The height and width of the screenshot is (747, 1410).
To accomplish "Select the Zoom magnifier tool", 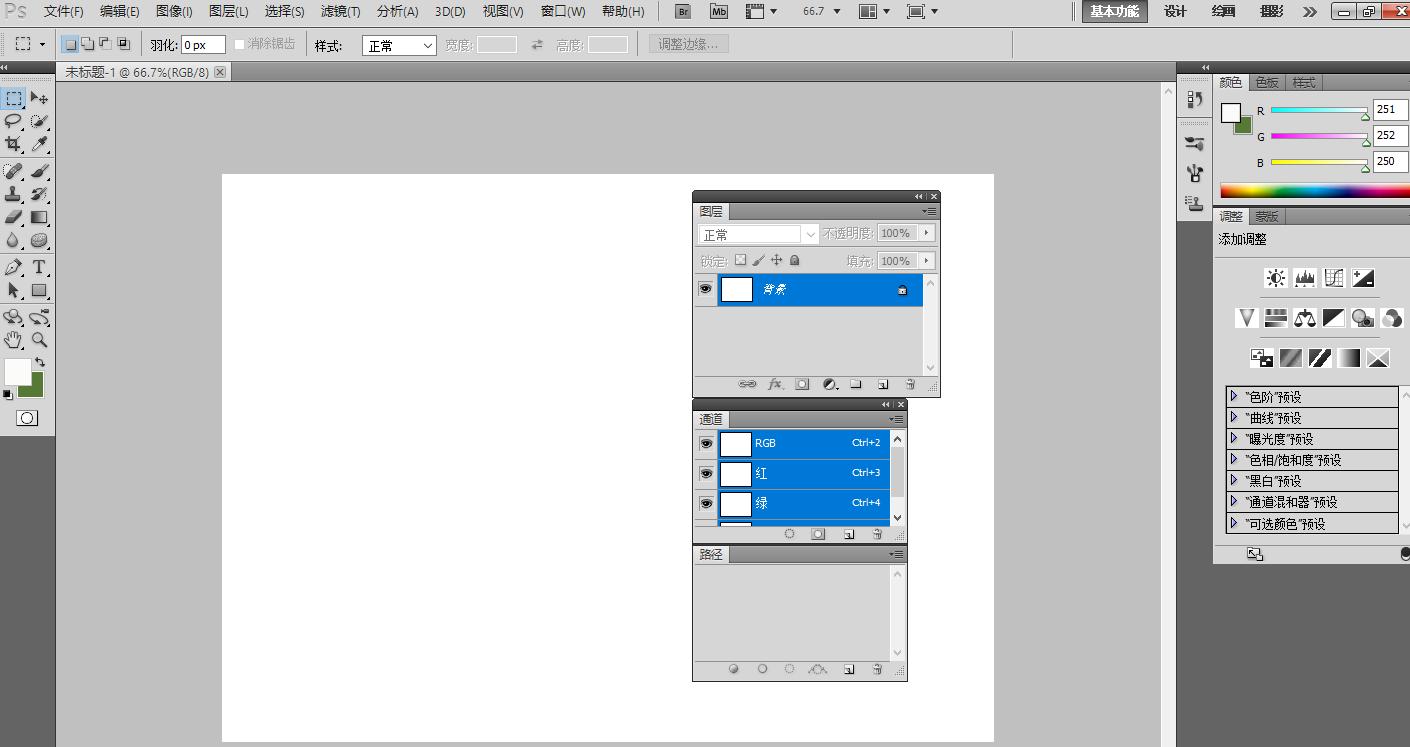I will tap(39, 340).
